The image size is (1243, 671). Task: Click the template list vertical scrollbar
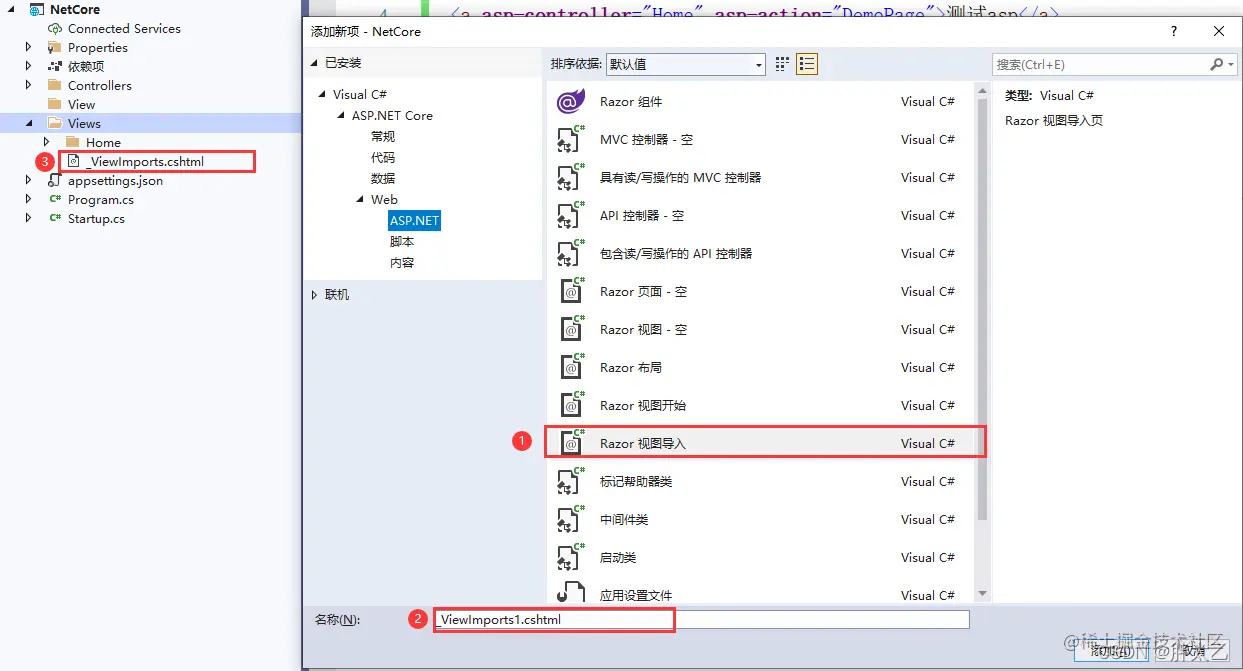pos(982,342)
